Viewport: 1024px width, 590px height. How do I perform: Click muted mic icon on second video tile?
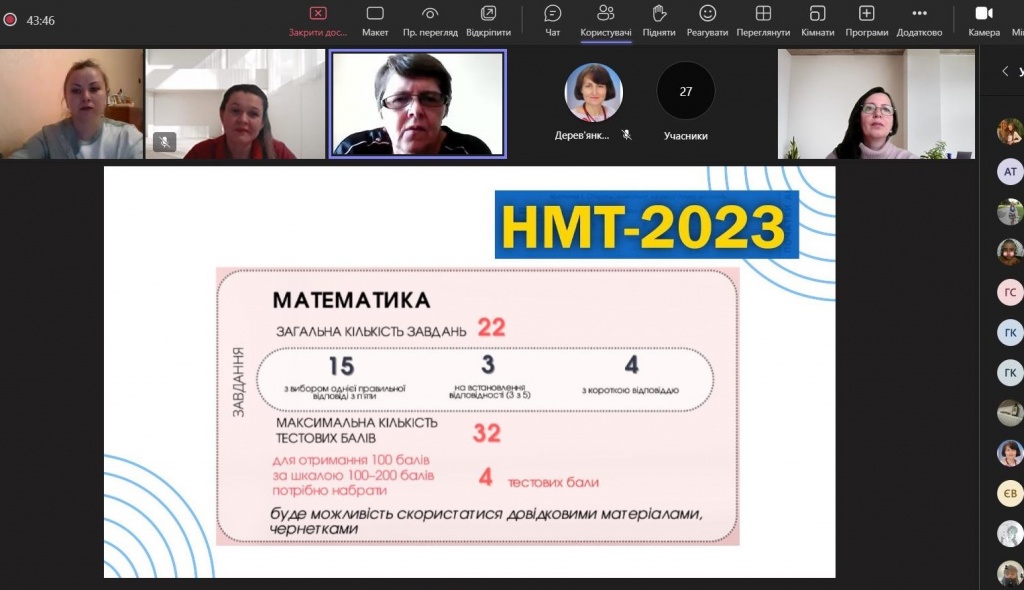(x=165, y=141)
